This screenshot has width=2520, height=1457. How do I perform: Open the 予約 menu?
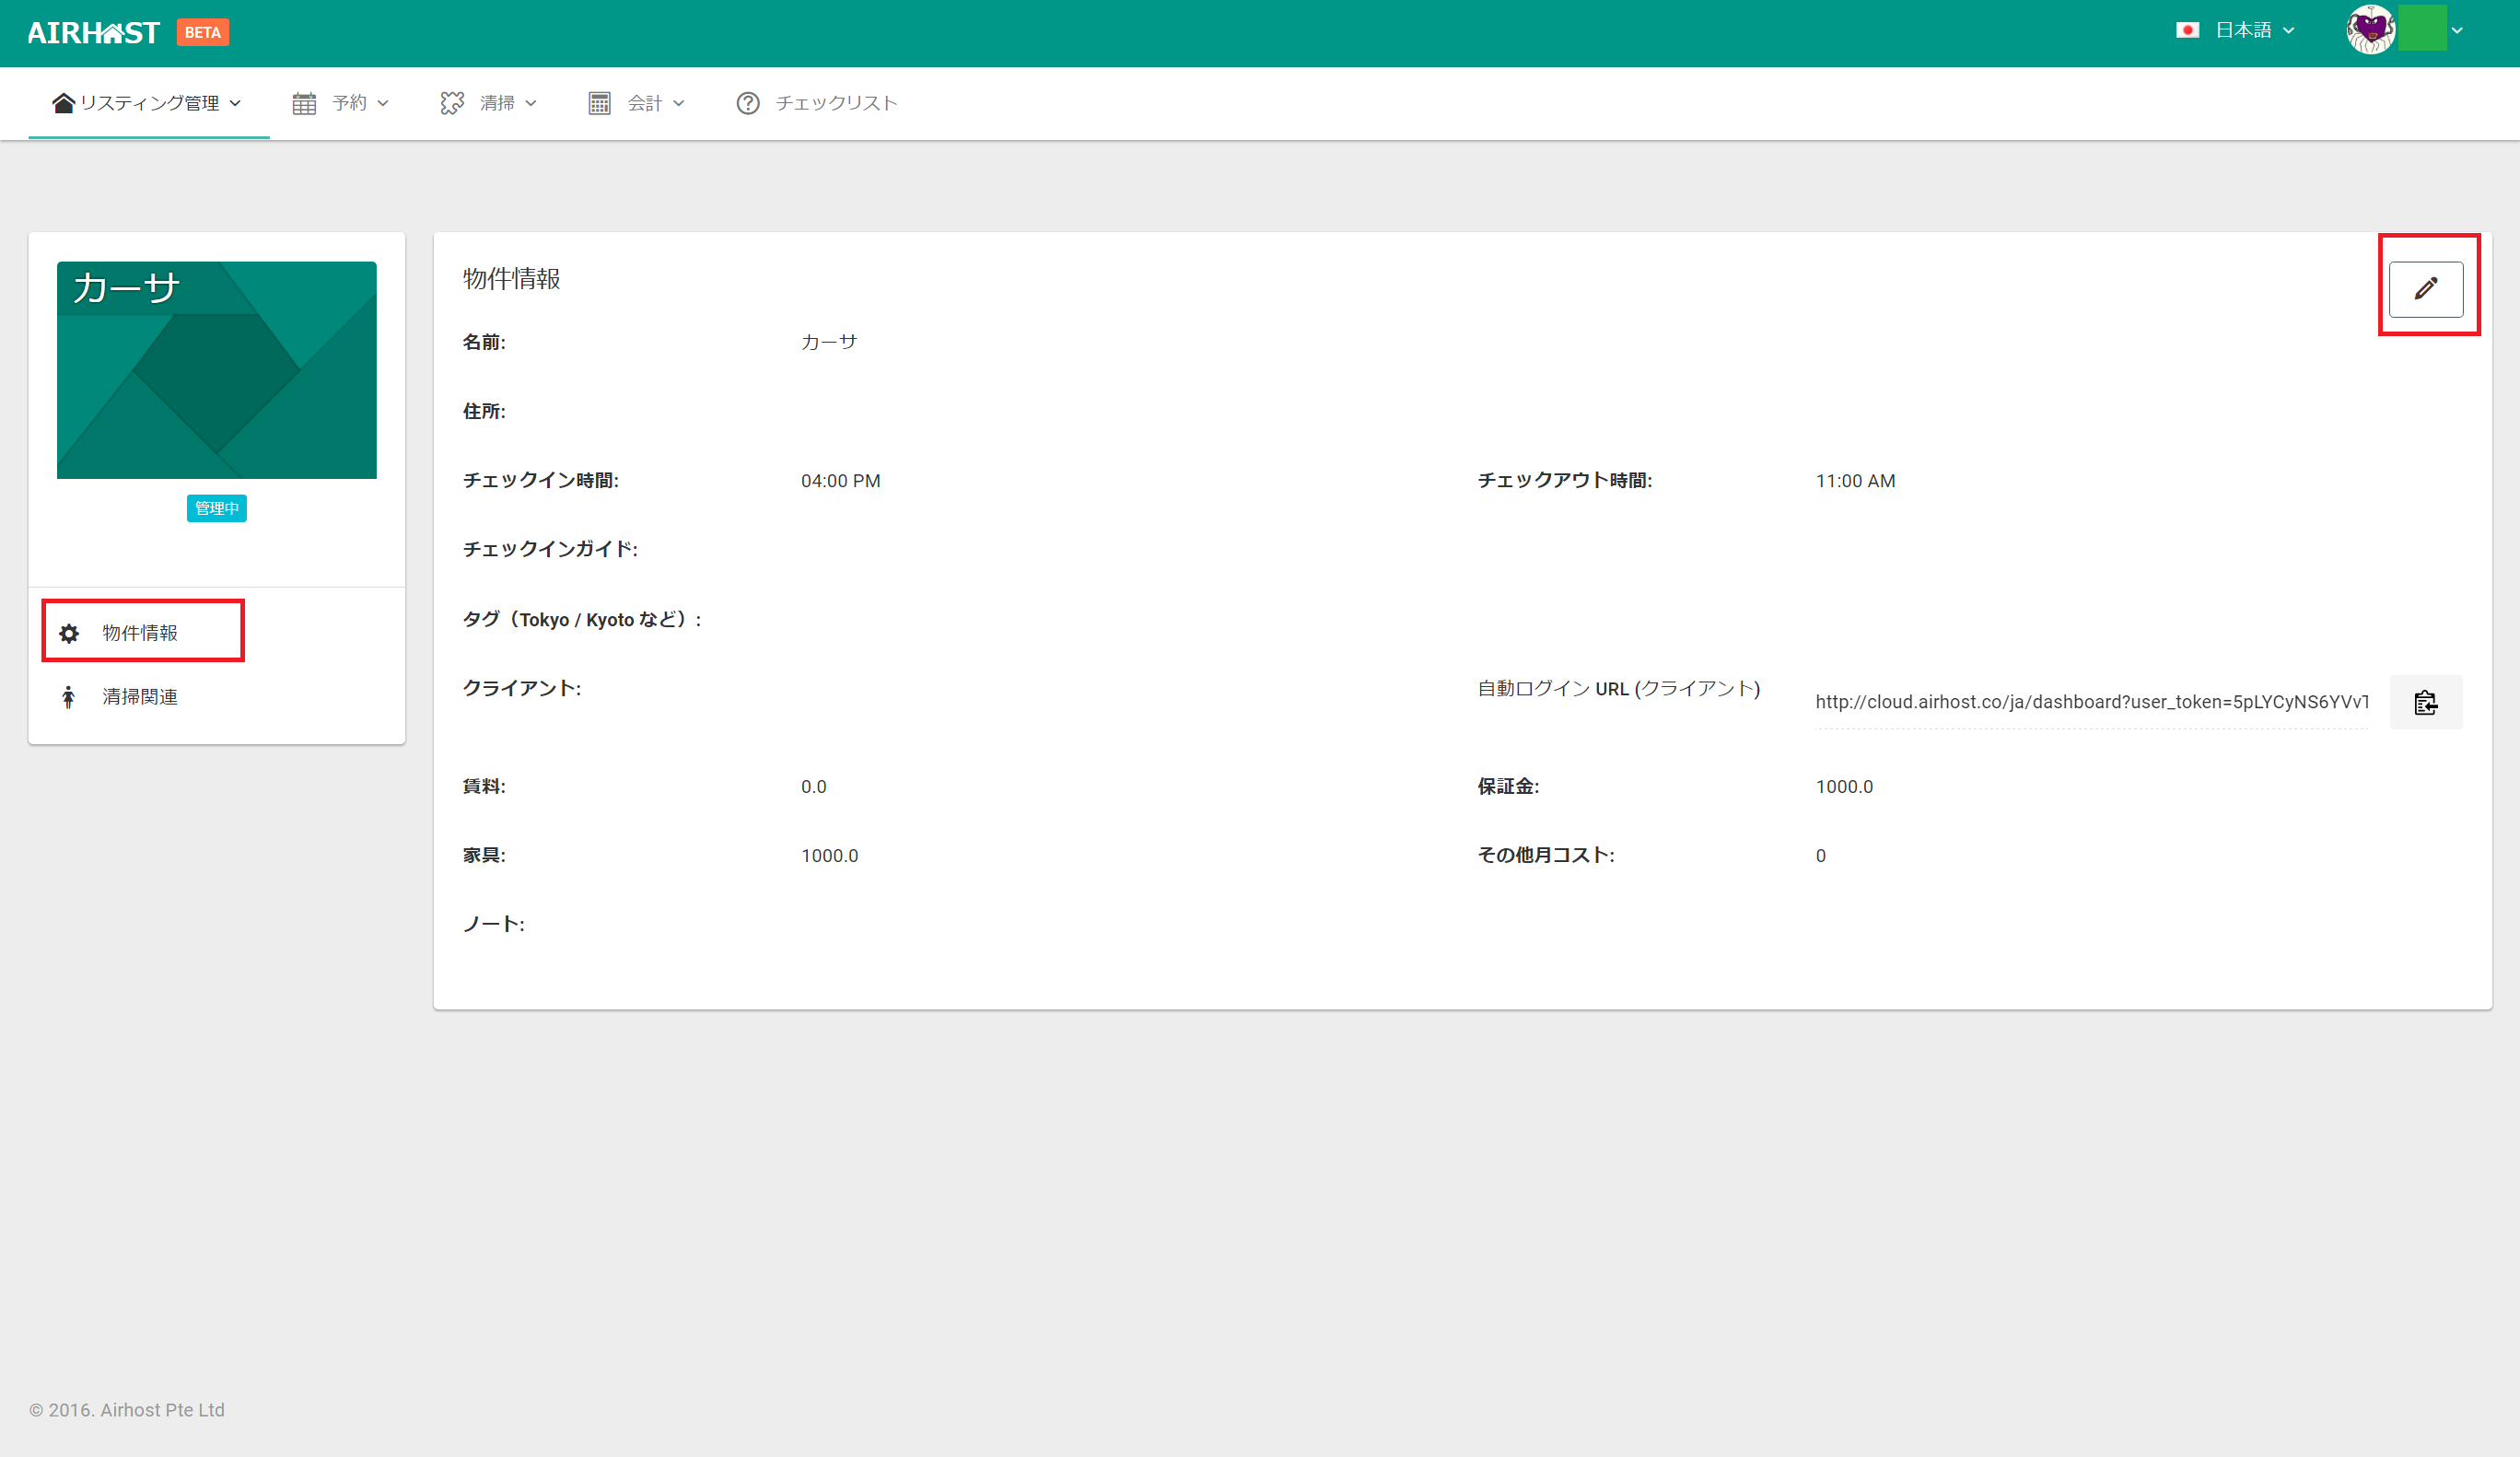tap(350, 103)
